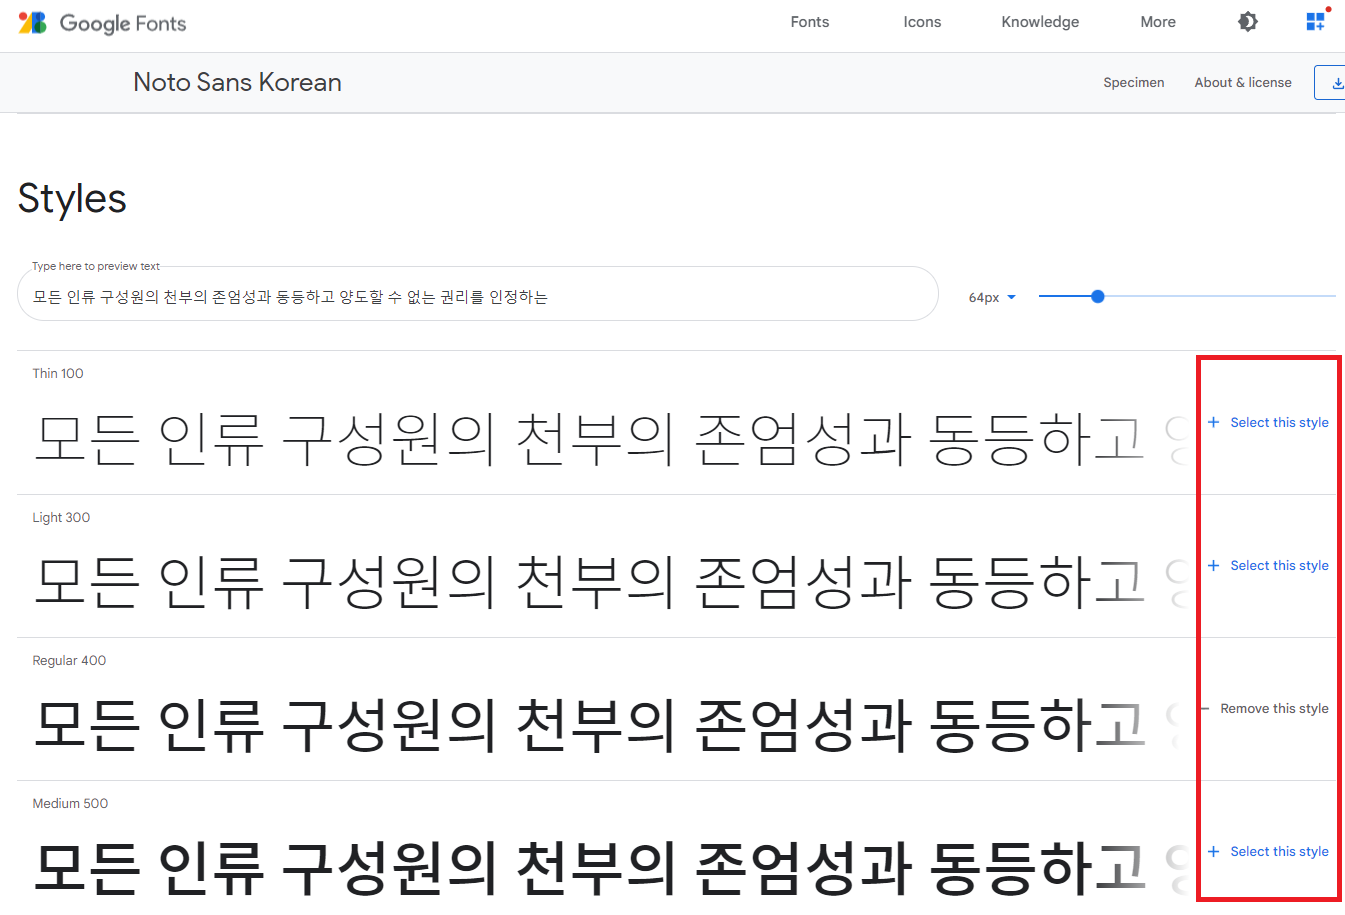Toggle the dark theme icon
The width and height of the screenshot is (1345, 915).
(x=1248, y=22)
